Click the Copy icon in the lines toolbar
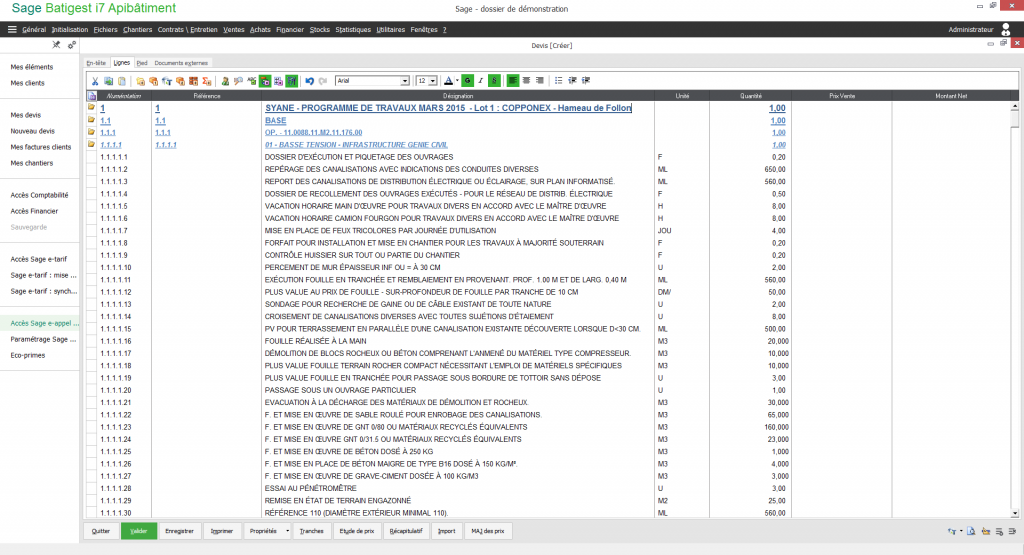Image resolution: width=1024 pixels, height=555 pixels. point(108,81)
